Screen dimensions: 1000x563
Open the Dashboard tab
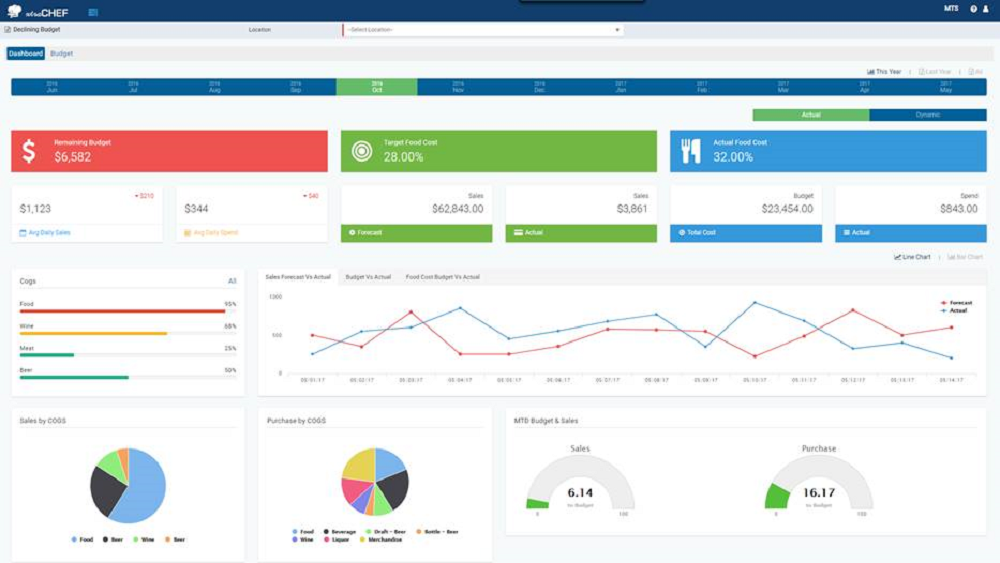26,54
